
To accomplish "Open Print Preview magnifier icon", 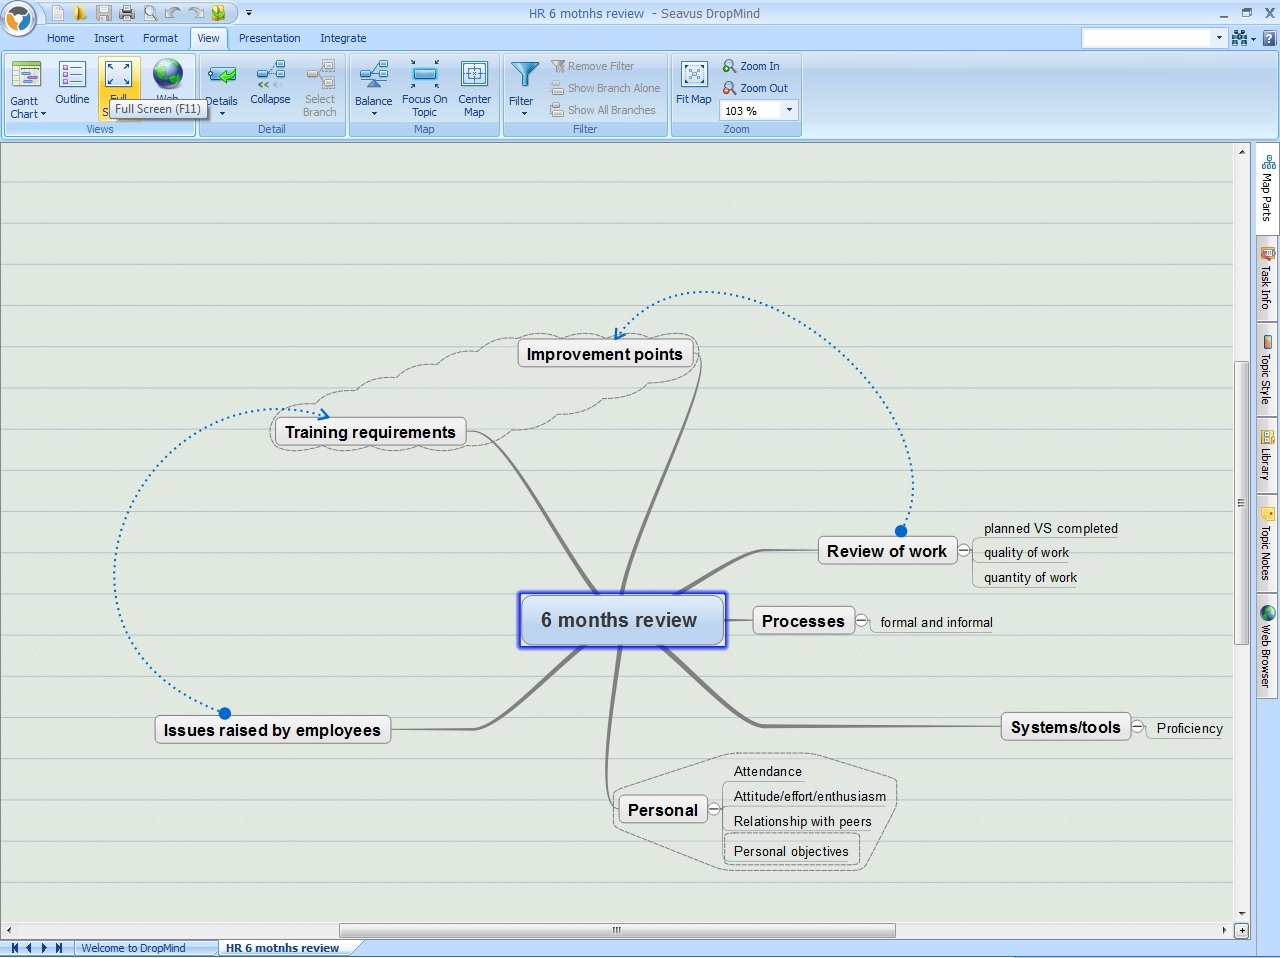I will (149, 13).
